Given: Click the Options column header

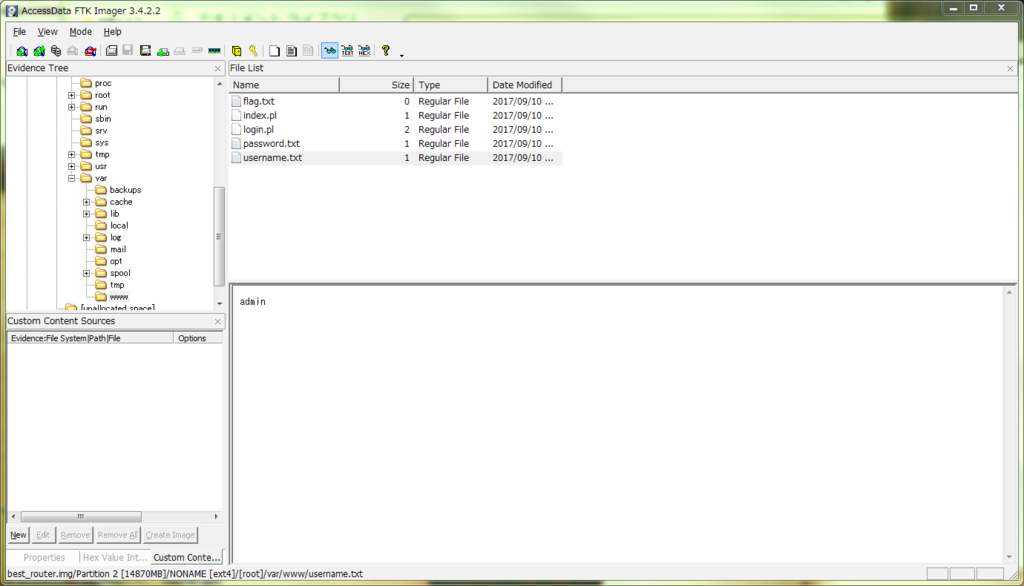Looking at the screenshot, I should point(198,338).
